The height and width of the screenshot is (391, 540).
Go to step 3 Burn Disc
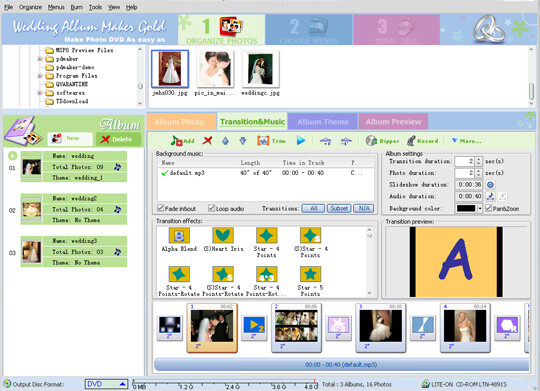pos(396,30)
